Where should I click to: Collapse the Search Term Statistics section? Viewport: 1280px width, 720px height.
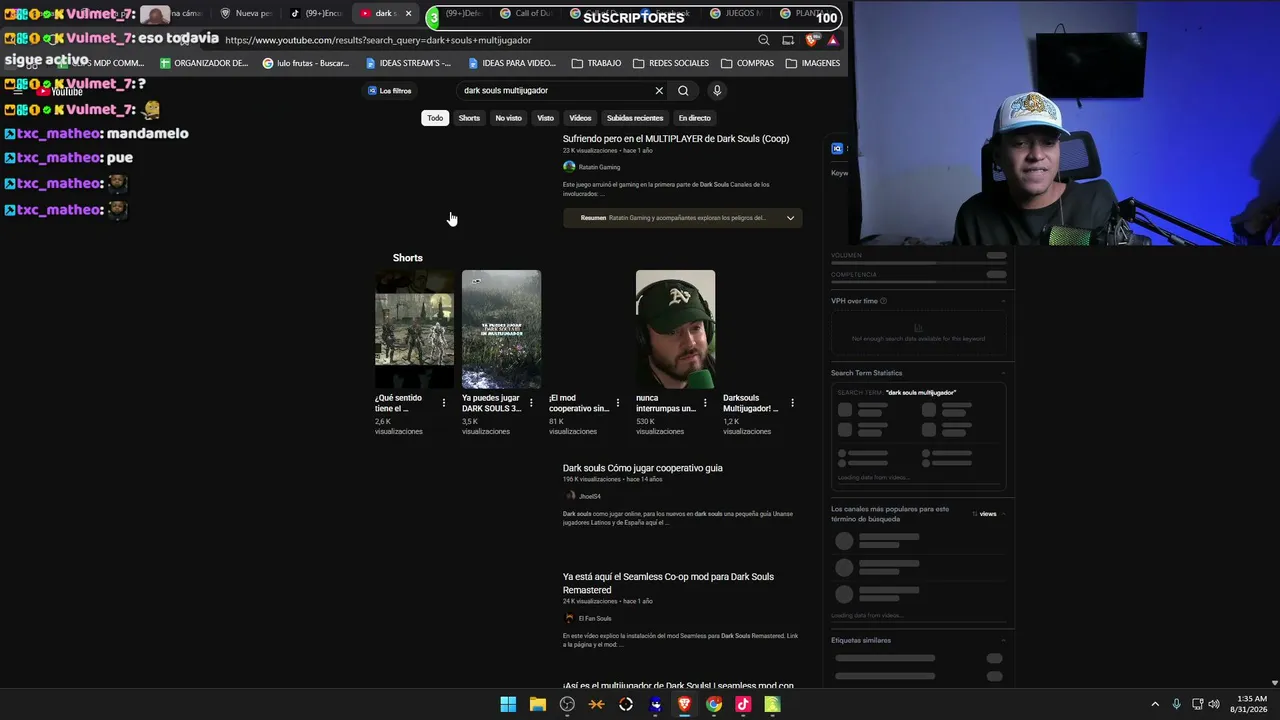1003,373
